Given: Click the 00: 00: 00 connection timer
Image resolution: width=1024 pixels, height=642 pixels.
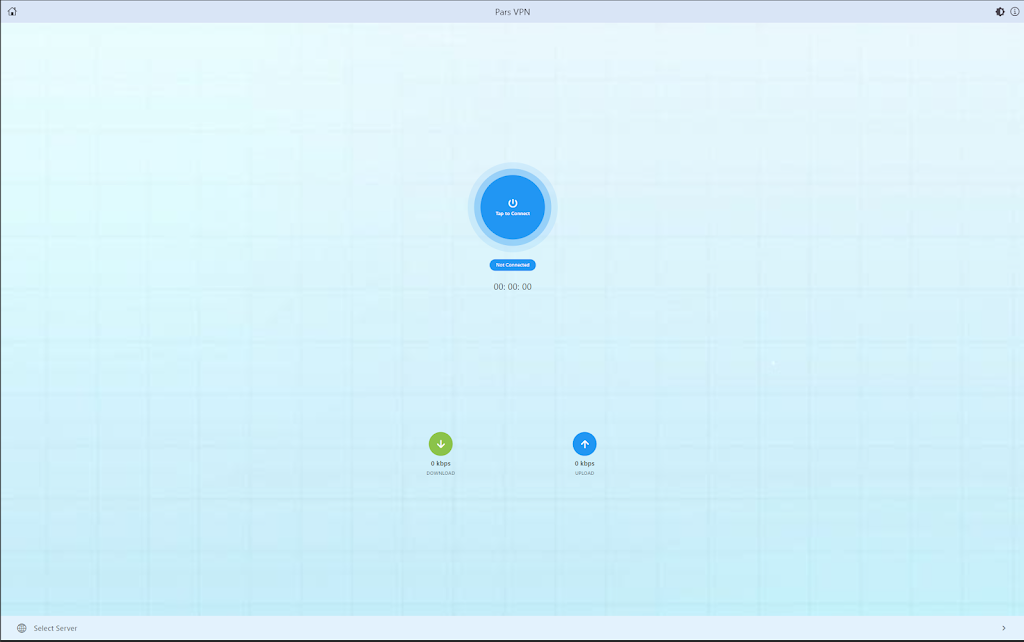Looking at the screenshot, I should pyautogui.click(x=512, y=287).
